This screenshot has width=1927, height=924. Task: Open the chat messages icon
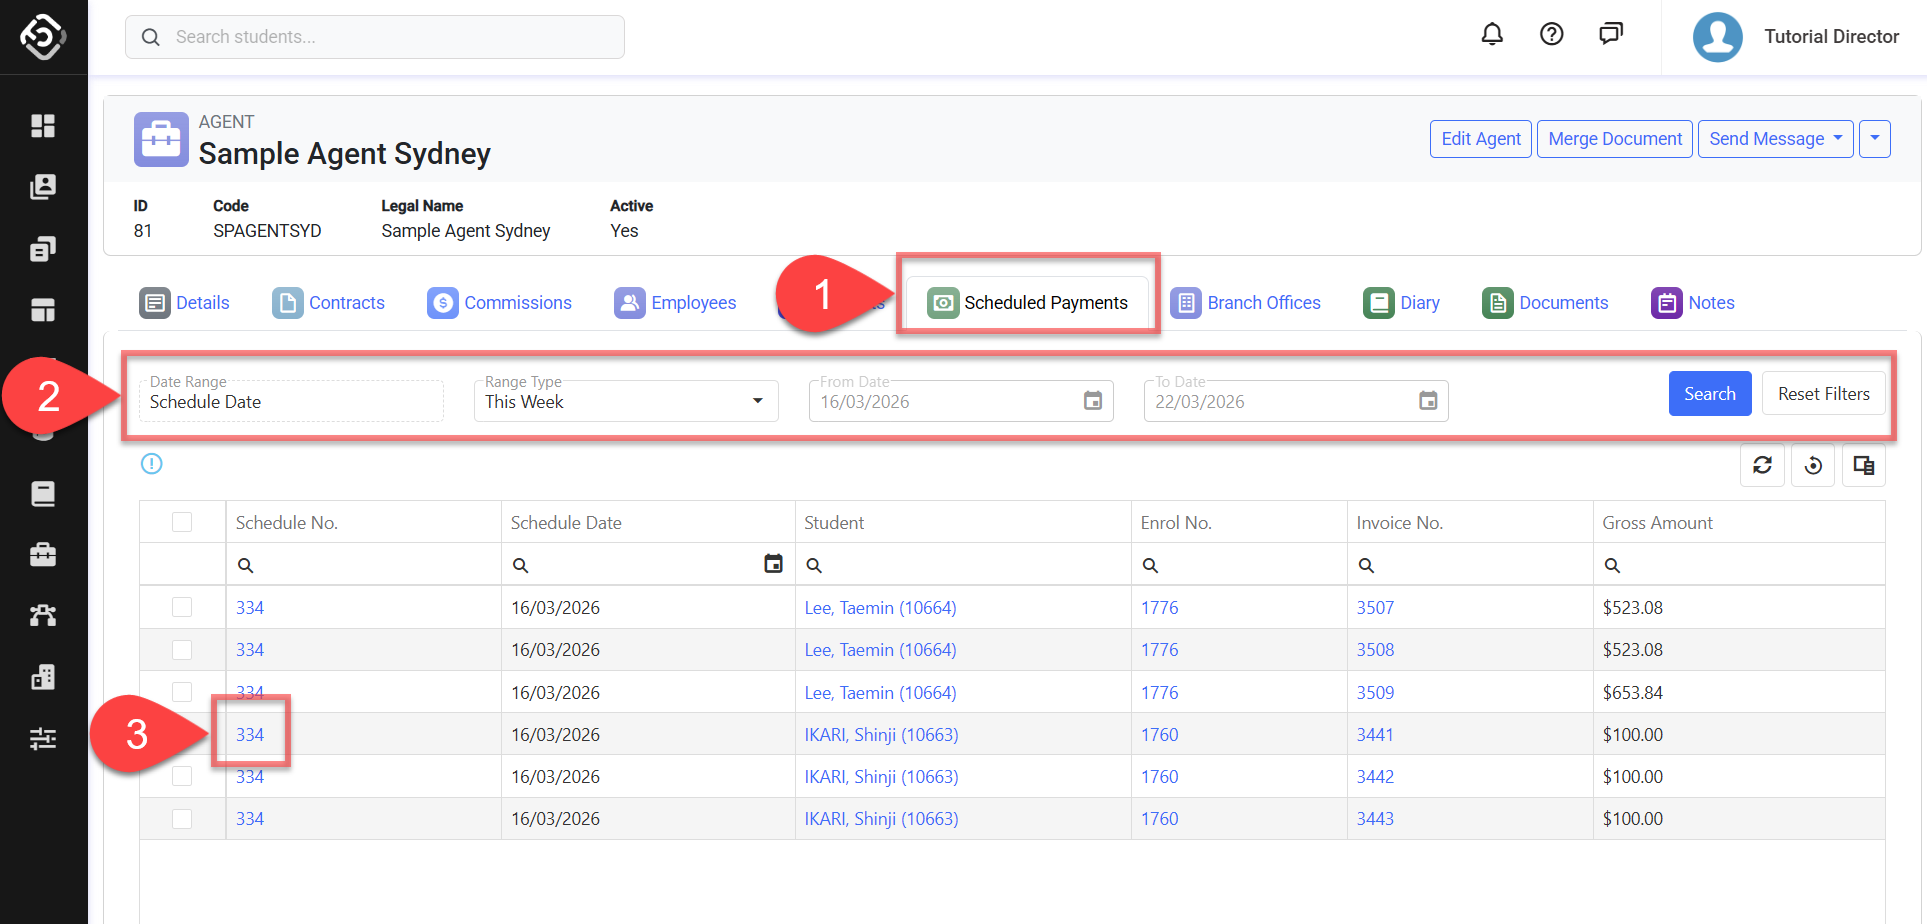(1610, 35)
